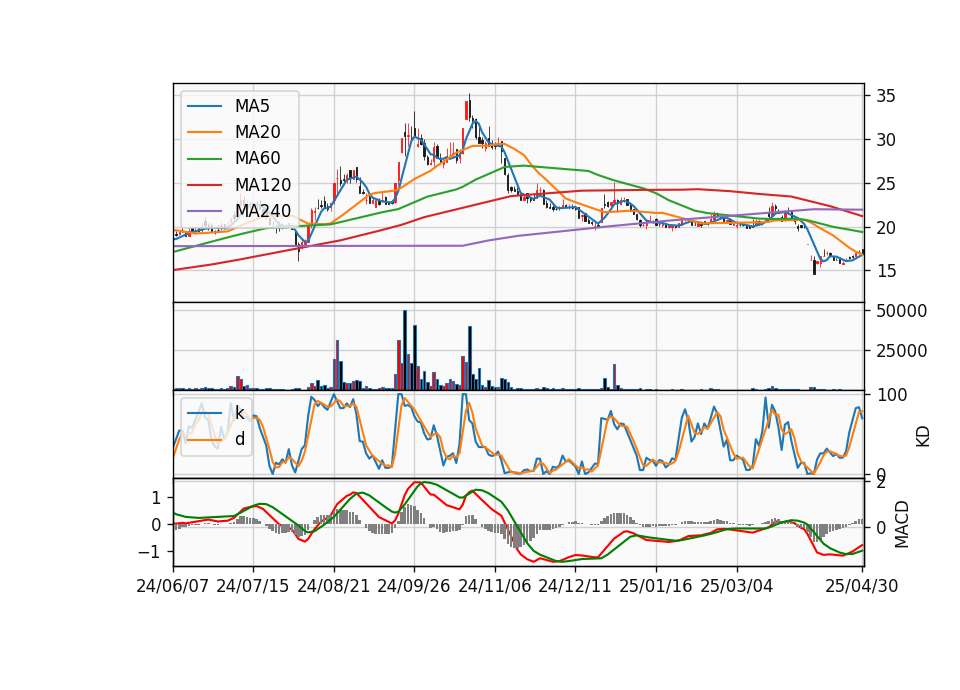Select the MA60 legend label
The image size is (960, 690).
pos(257,158)
